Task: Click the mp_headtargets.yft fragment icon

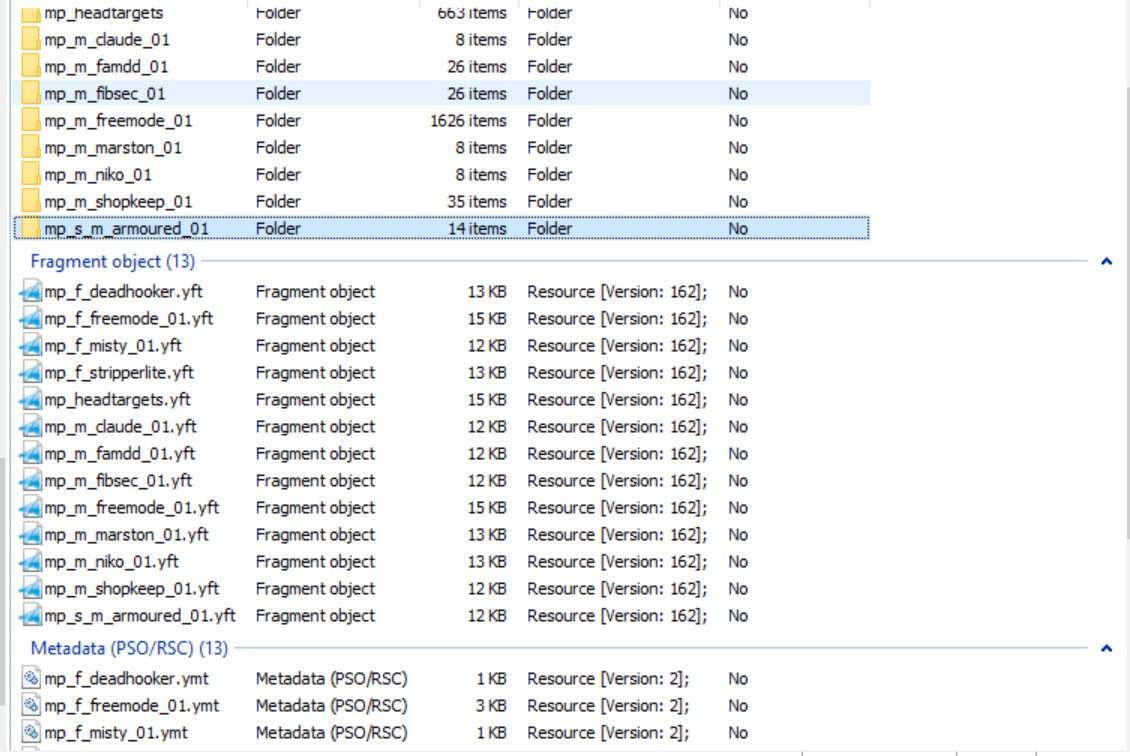Action: [30, 400]
